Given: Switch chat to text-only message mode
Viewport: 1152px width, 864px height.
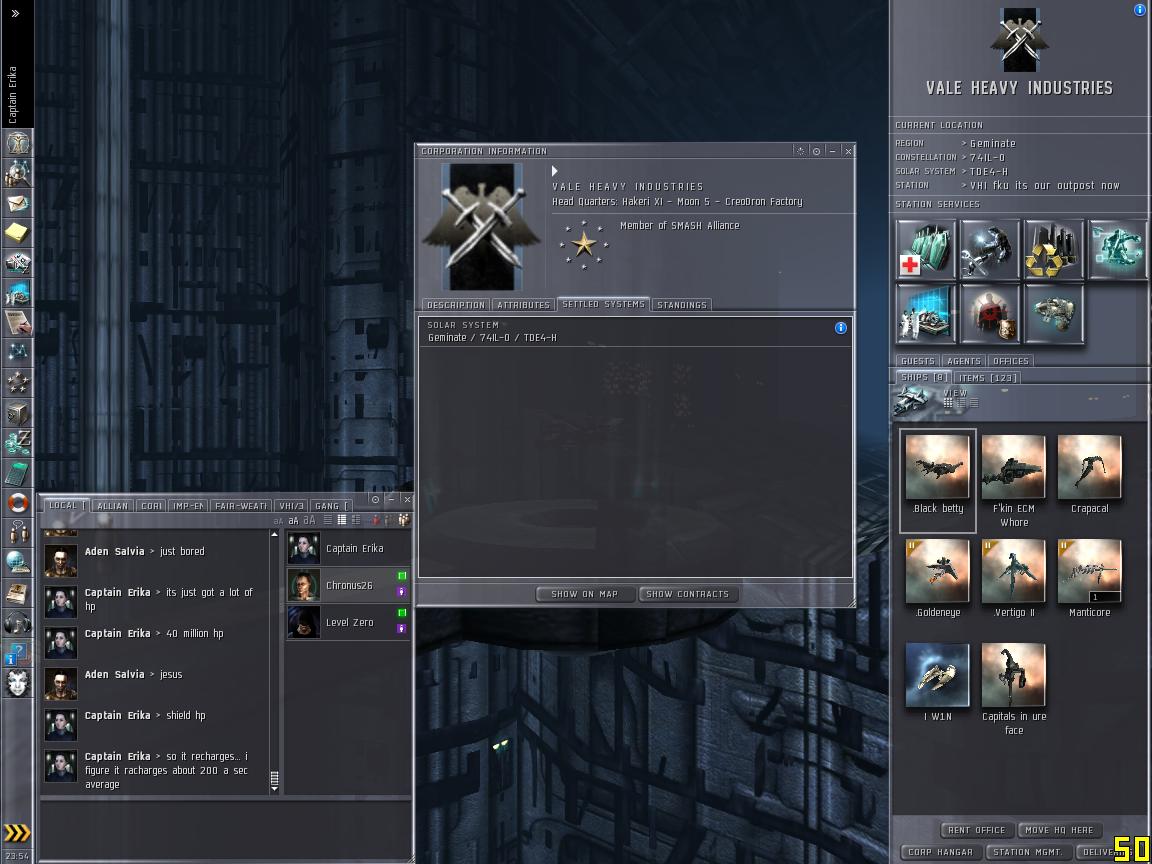Looking at the screenshot, I should click(x=328, y=520).
